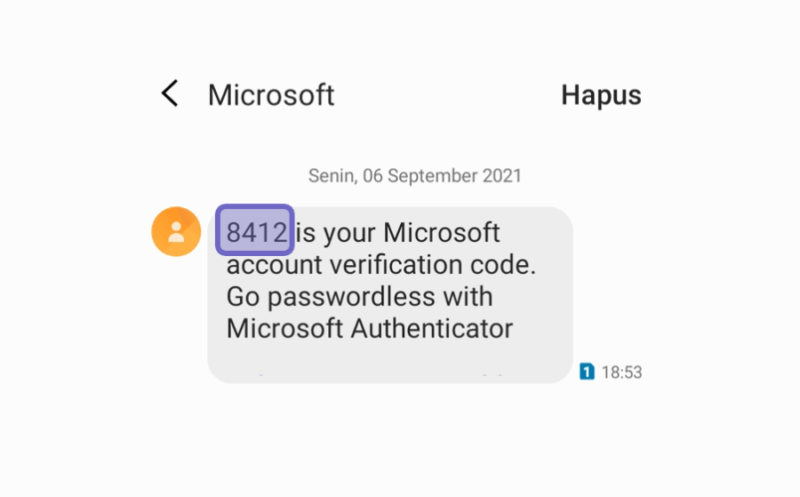Image resolution: width=800 pixels, height=497 pixels.
Task: Click 'Microsoft' on the message's last line
Action: click(x=285, y=328)
